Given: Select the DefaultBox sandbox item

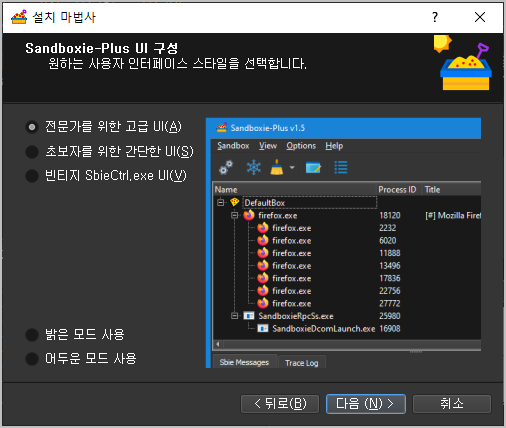Looking at the screenshot, I should coord(310,203).
